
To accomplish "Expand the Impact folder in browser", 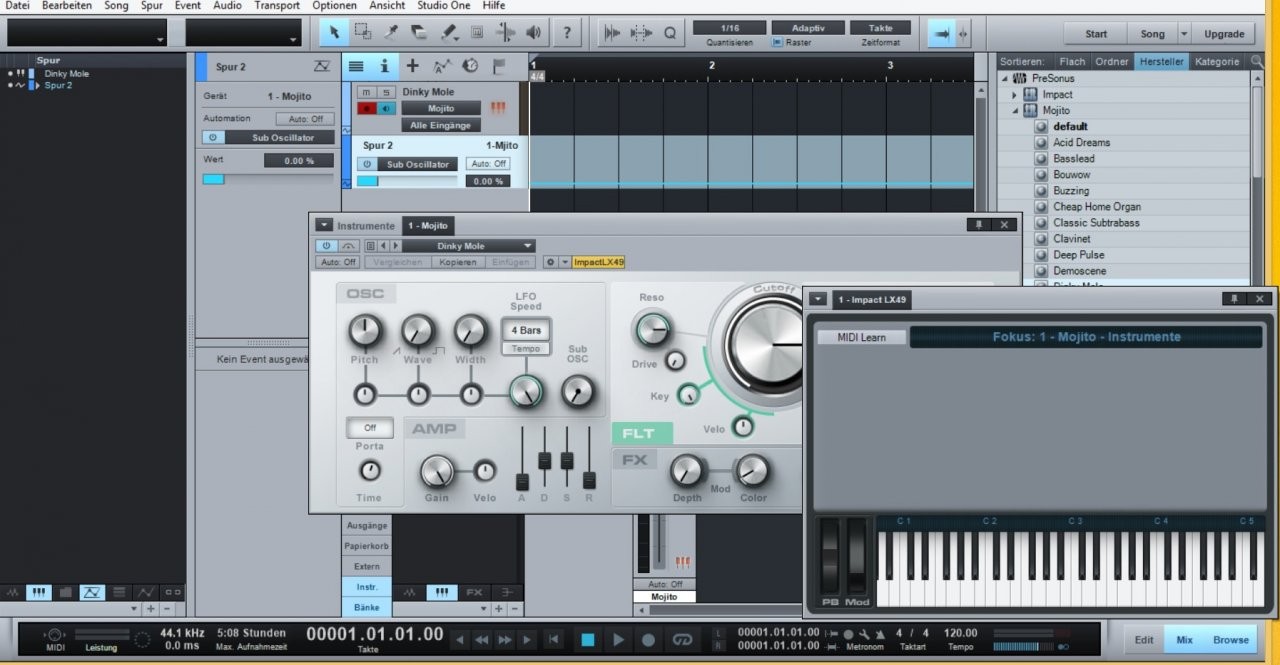I will pyautogui.click(x=1015, y=95).
